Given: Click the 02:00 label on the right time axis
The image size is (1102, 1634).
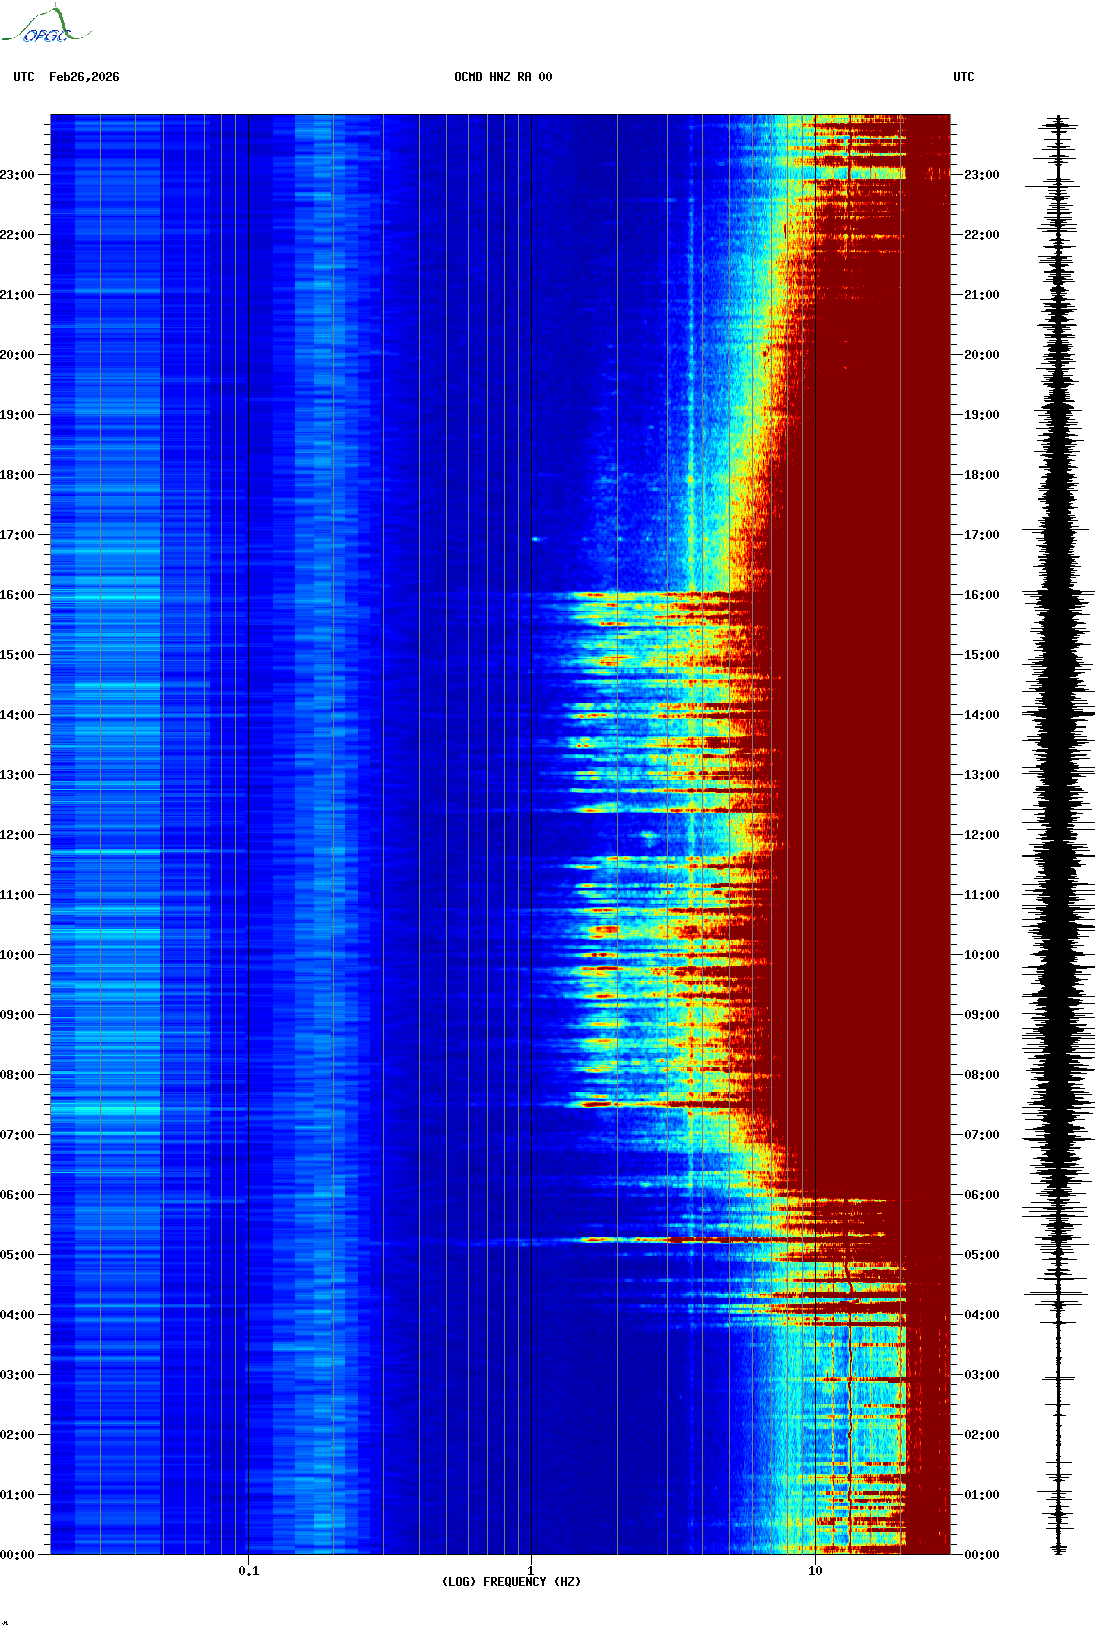Looking at the screenshot, I should tap(982, 1435).
